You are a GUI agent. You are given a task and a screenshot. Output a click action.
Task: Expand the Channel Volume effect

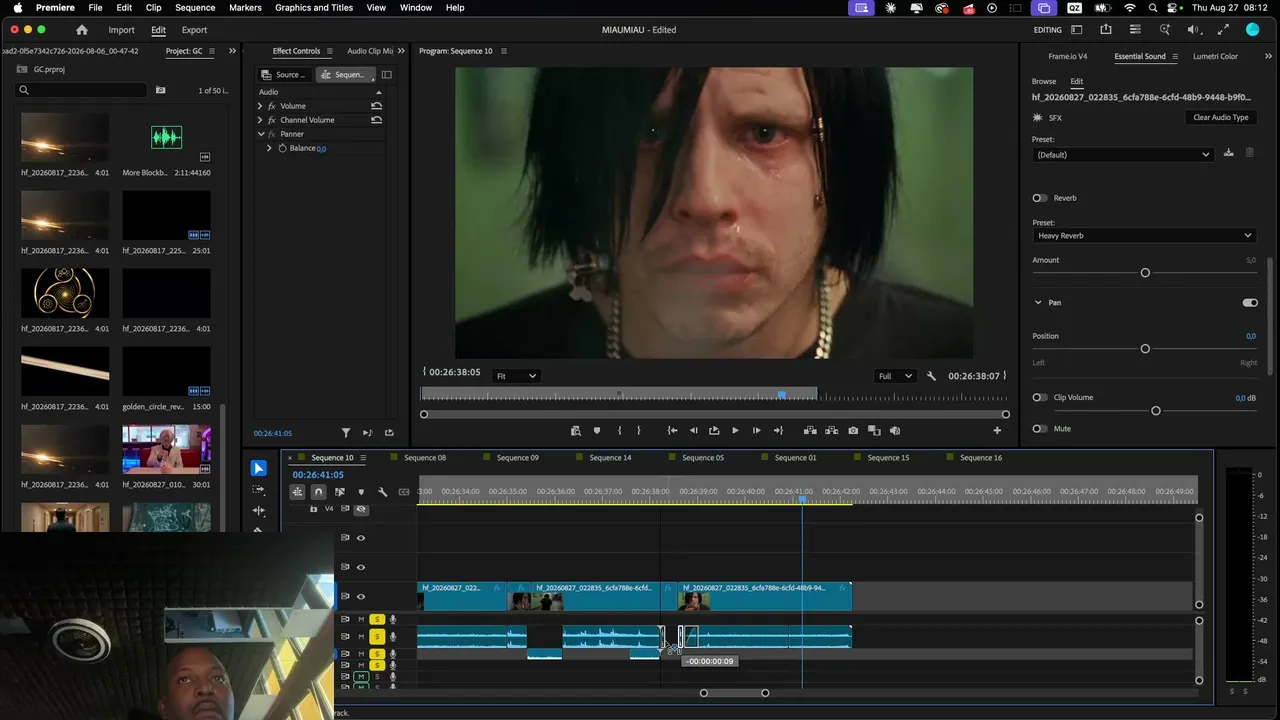[260, 120]
